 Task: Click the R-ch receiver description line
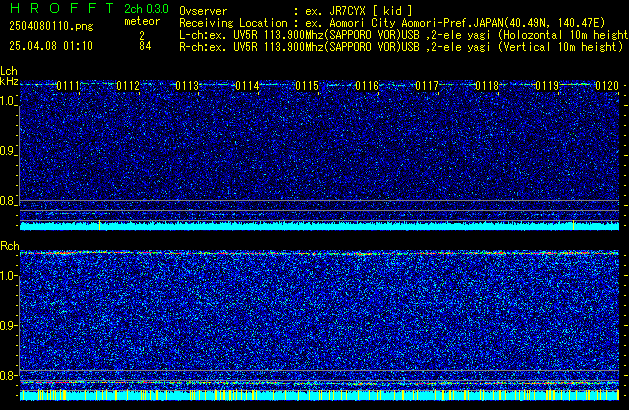click(401, 47)
